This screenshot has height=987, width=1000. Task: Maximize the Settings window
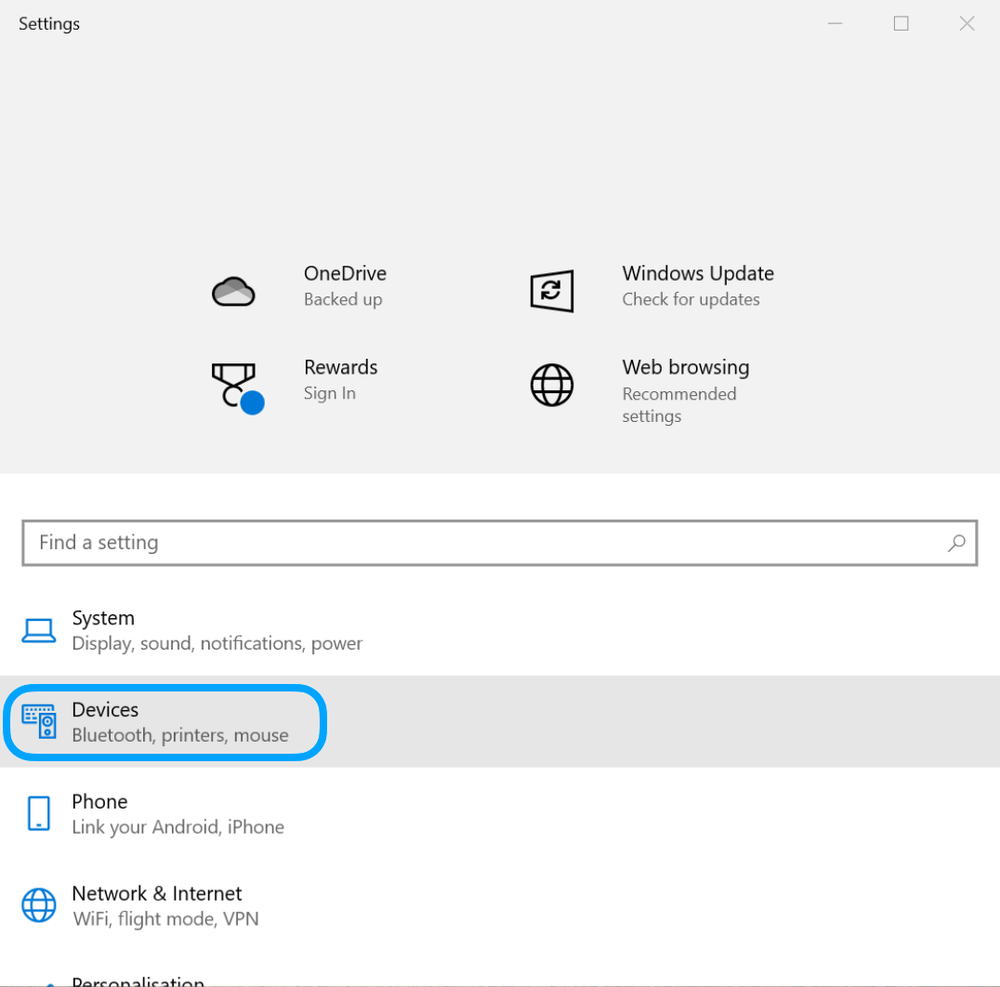[901, 24]
